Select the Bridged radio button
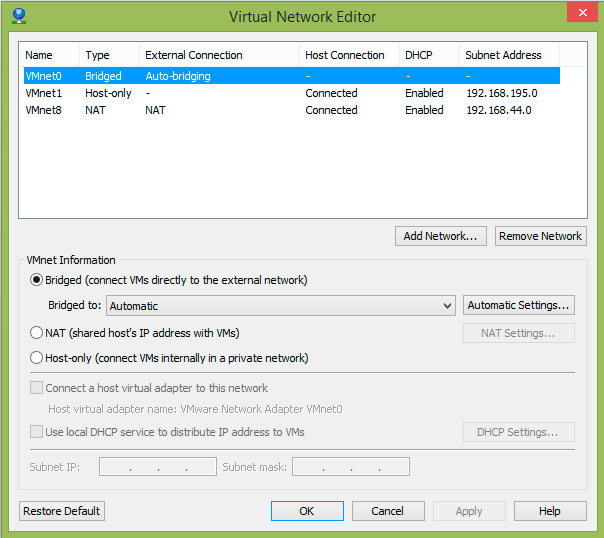This screenshot has height=538, width=604. pyautogui.click(x=37, y=280)
